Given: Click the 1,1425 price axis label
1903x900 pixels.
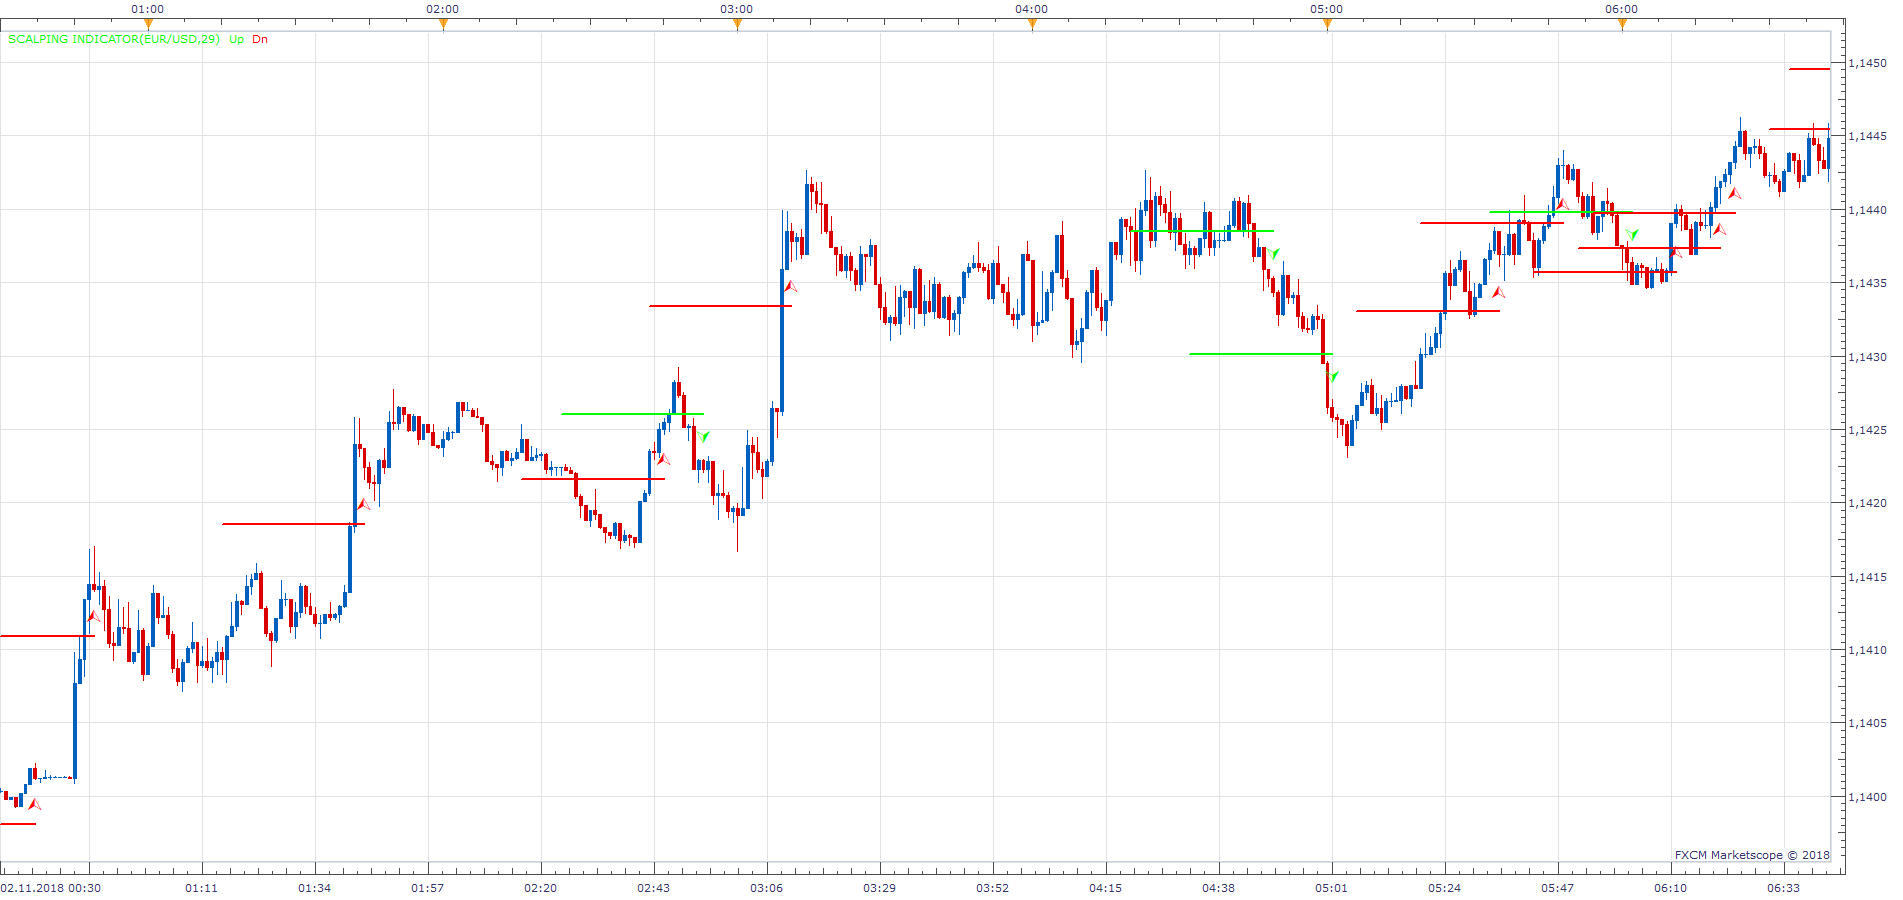Looking at the screenshot, I should coord(1867,430).
